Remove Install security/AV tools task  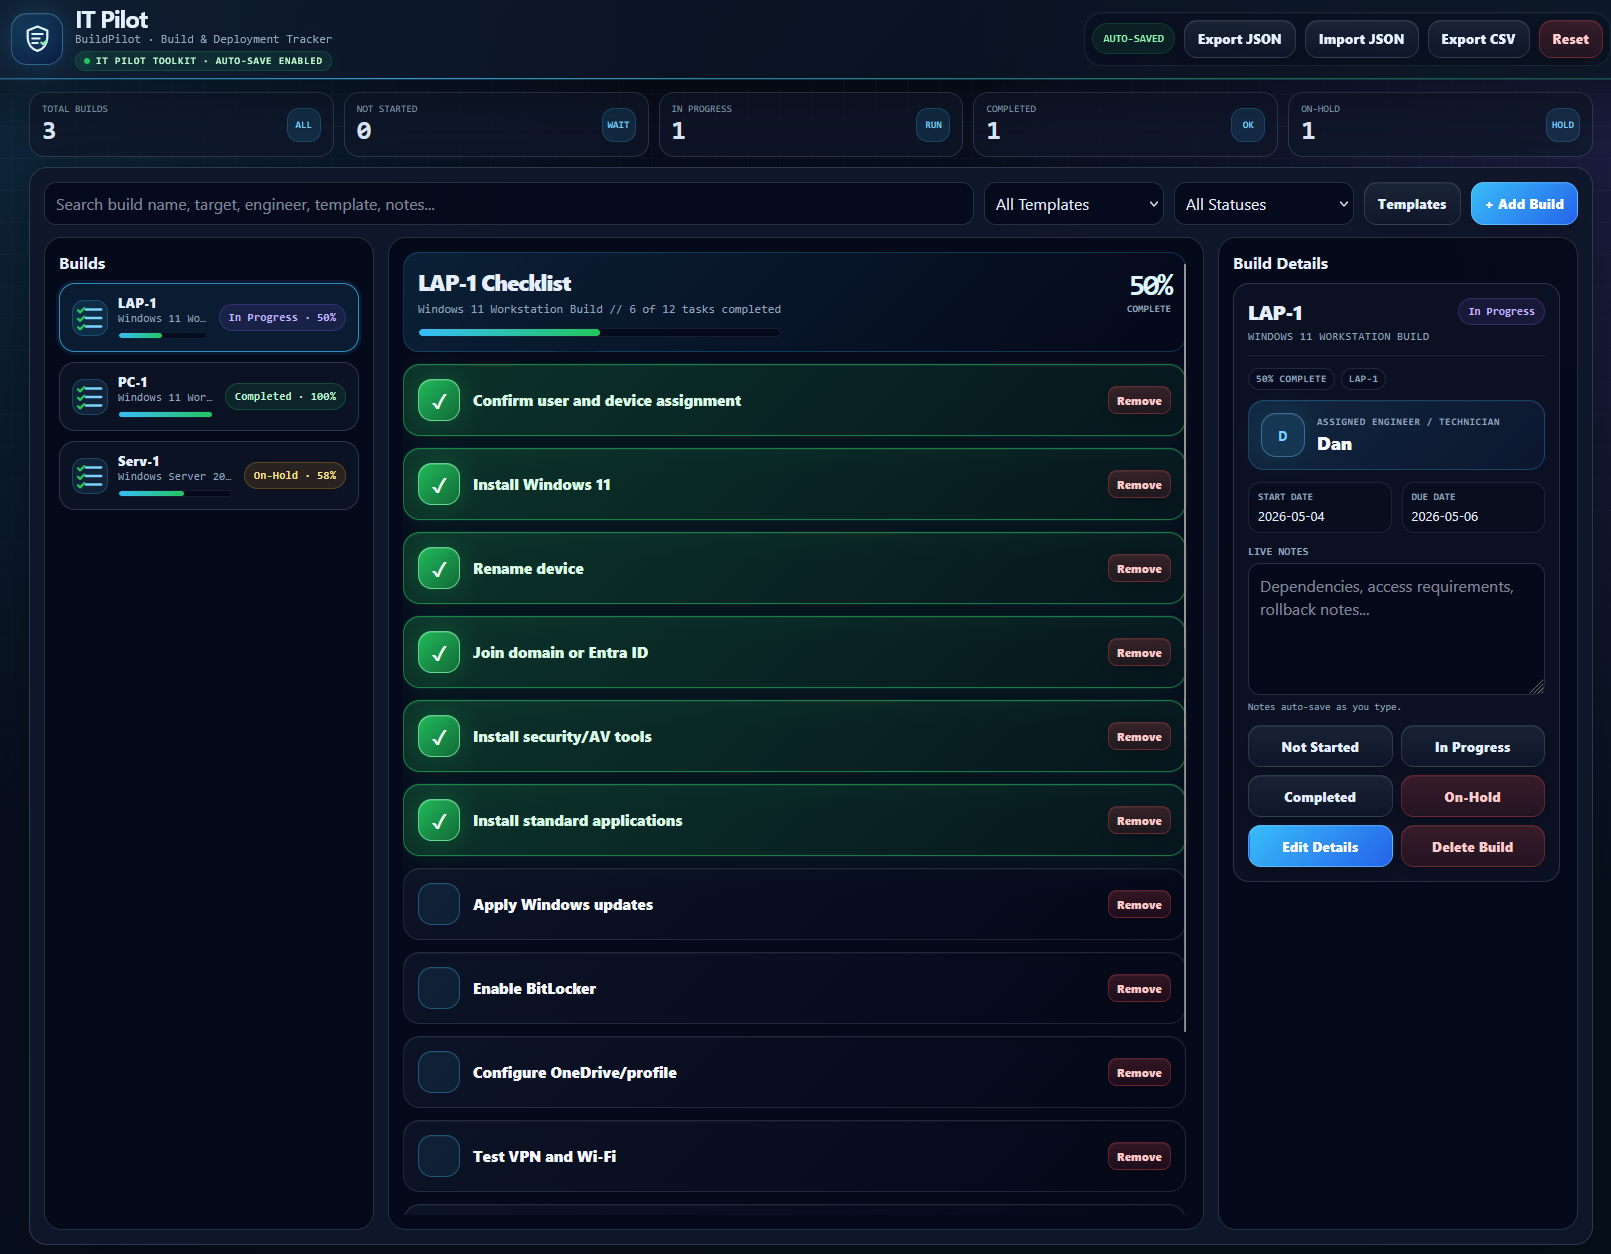pos(1139,737)
